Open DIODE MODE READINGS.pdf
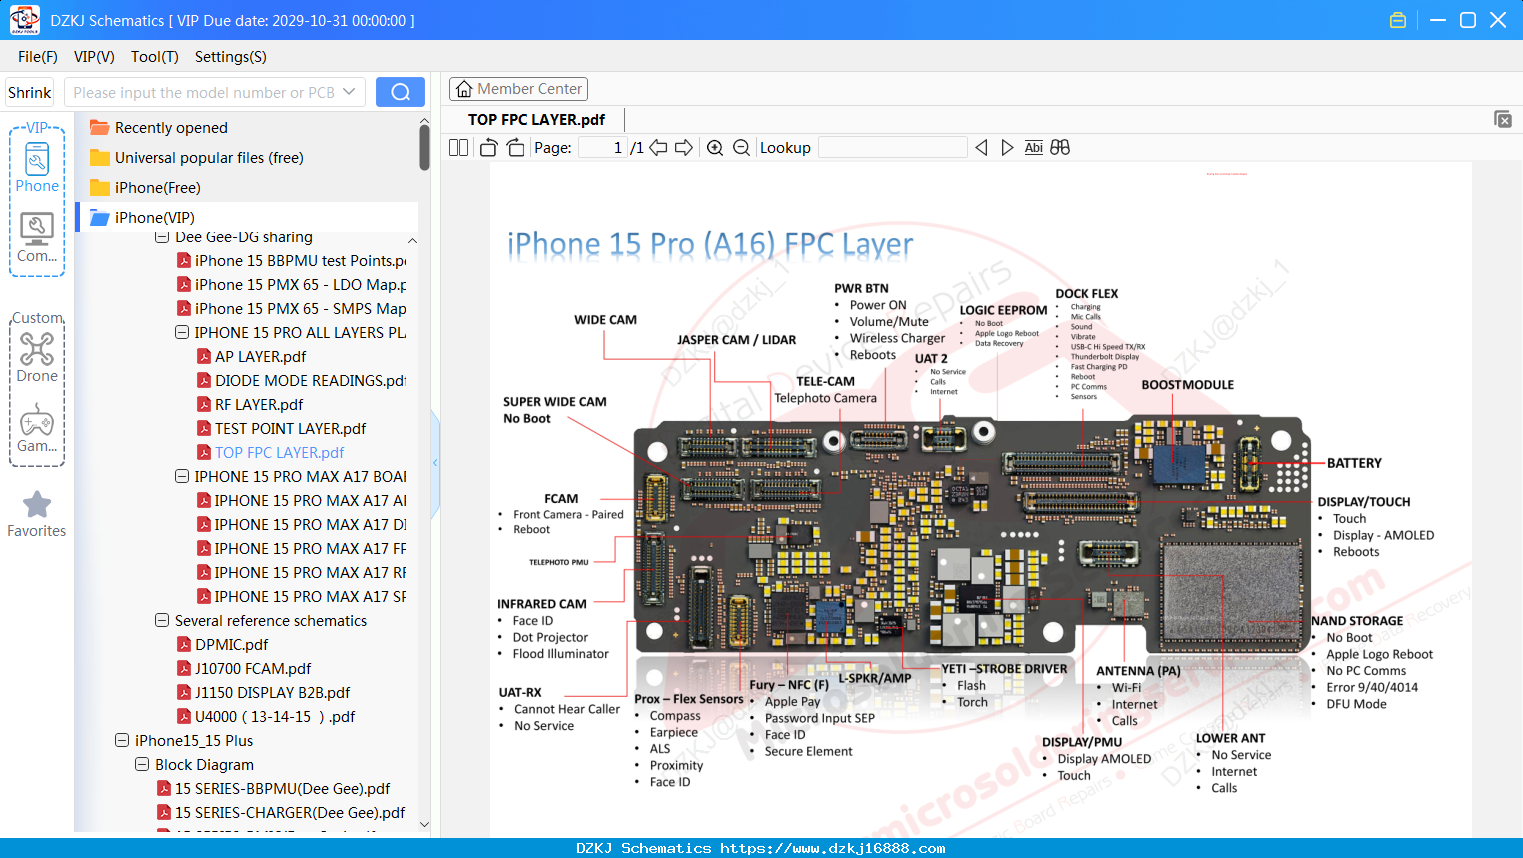This screenshot has height=858, width=1523. [301, 380]
